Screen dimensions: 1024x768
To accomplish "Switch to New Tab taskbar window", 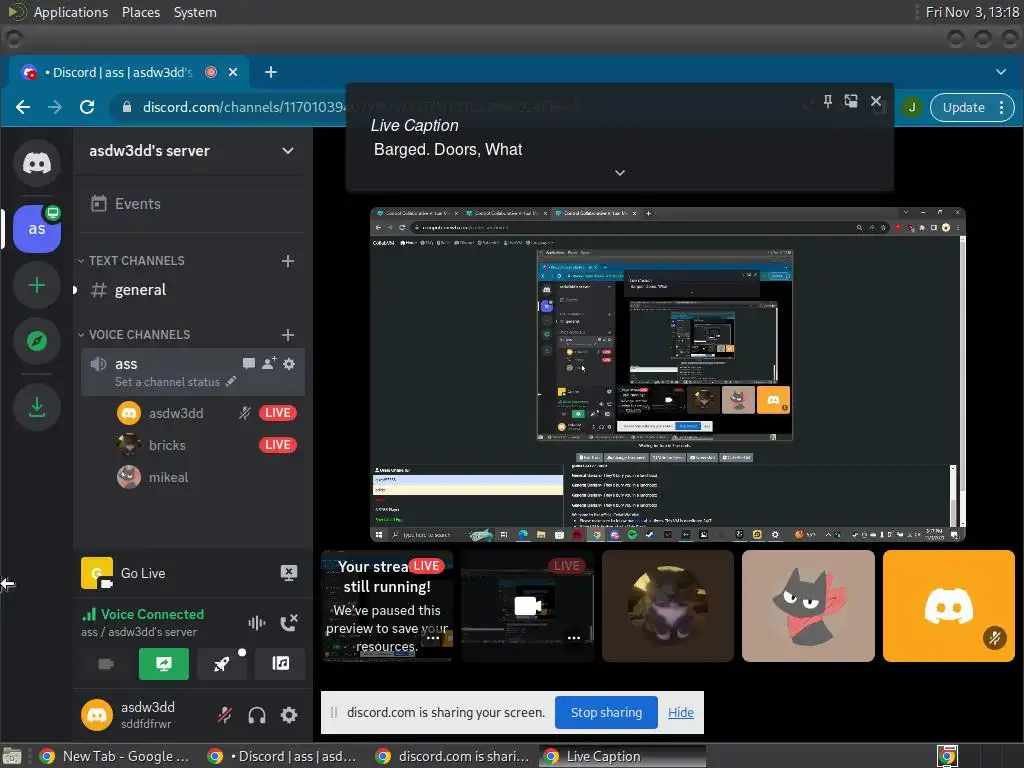I will (115, 756).
